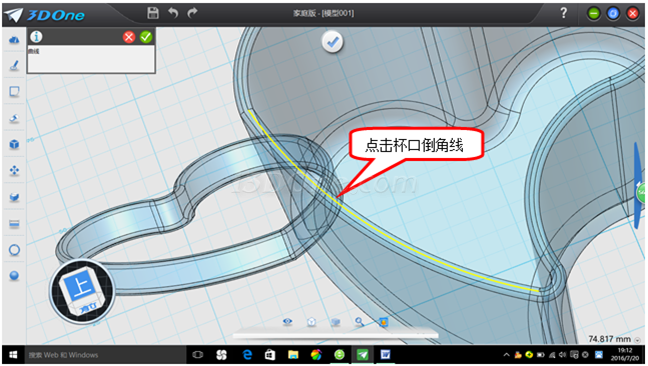Confirm with green checkmark in dialog
The height and width of the screenshot is (366, 648).
(146, 37)
